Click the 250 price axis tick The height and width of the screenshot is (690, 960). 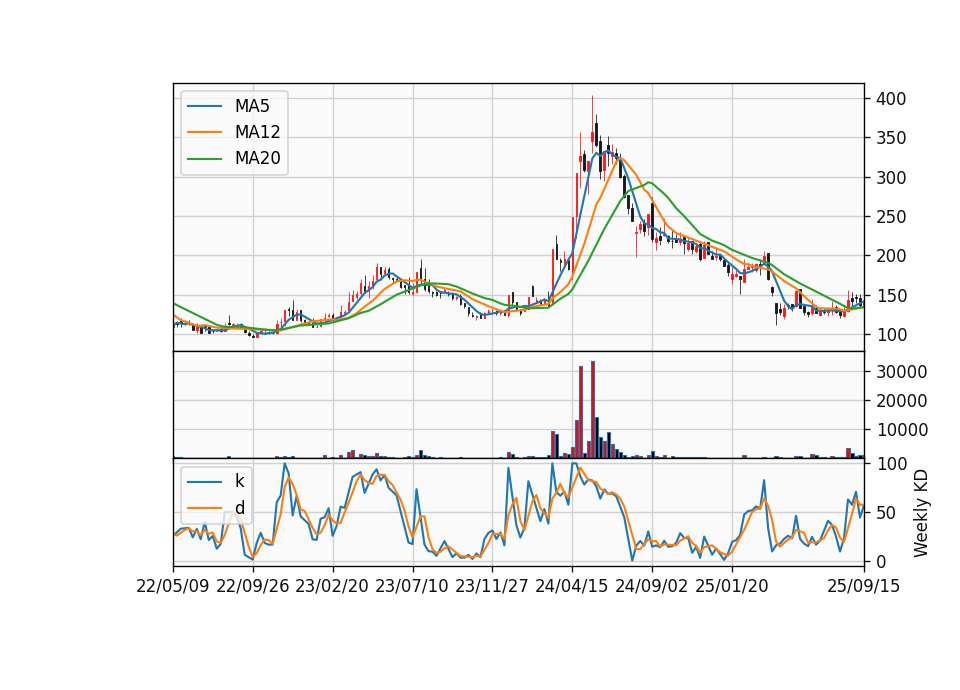(891, 217)
